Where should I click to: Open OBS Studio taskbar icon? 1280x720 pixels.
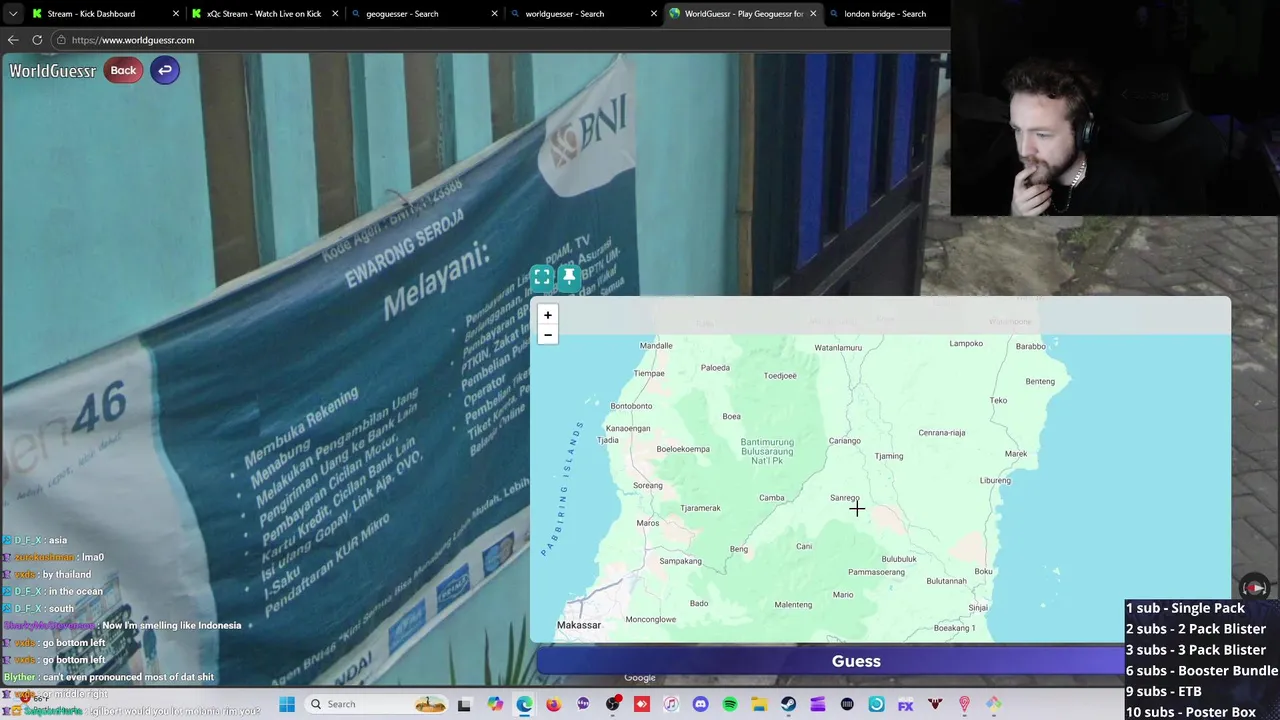(x=613, y=705)
